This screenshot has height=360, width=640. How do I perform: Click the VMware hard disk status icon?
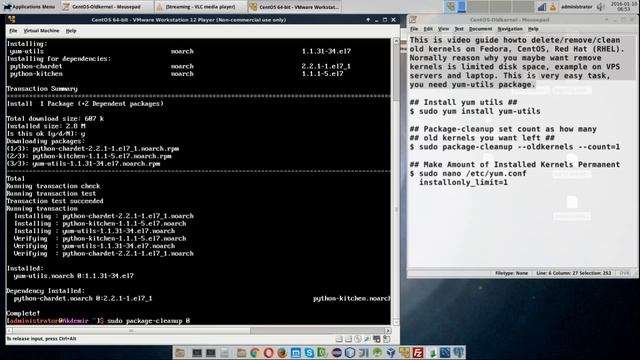pos(339,339)
